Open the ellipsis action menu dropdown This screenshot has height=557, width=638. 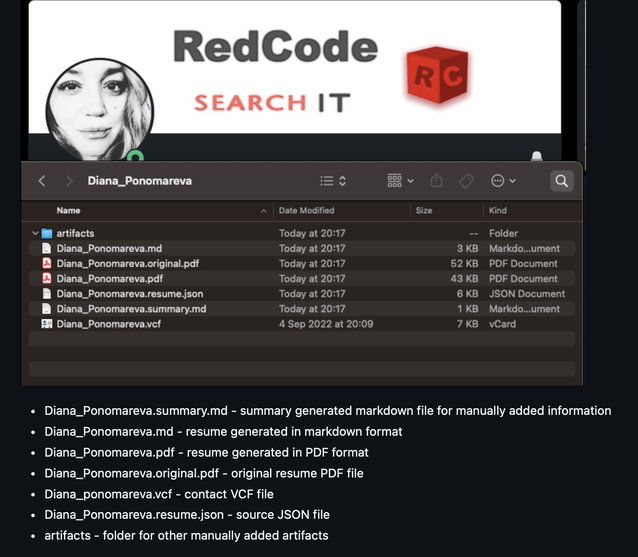(503, 181)
